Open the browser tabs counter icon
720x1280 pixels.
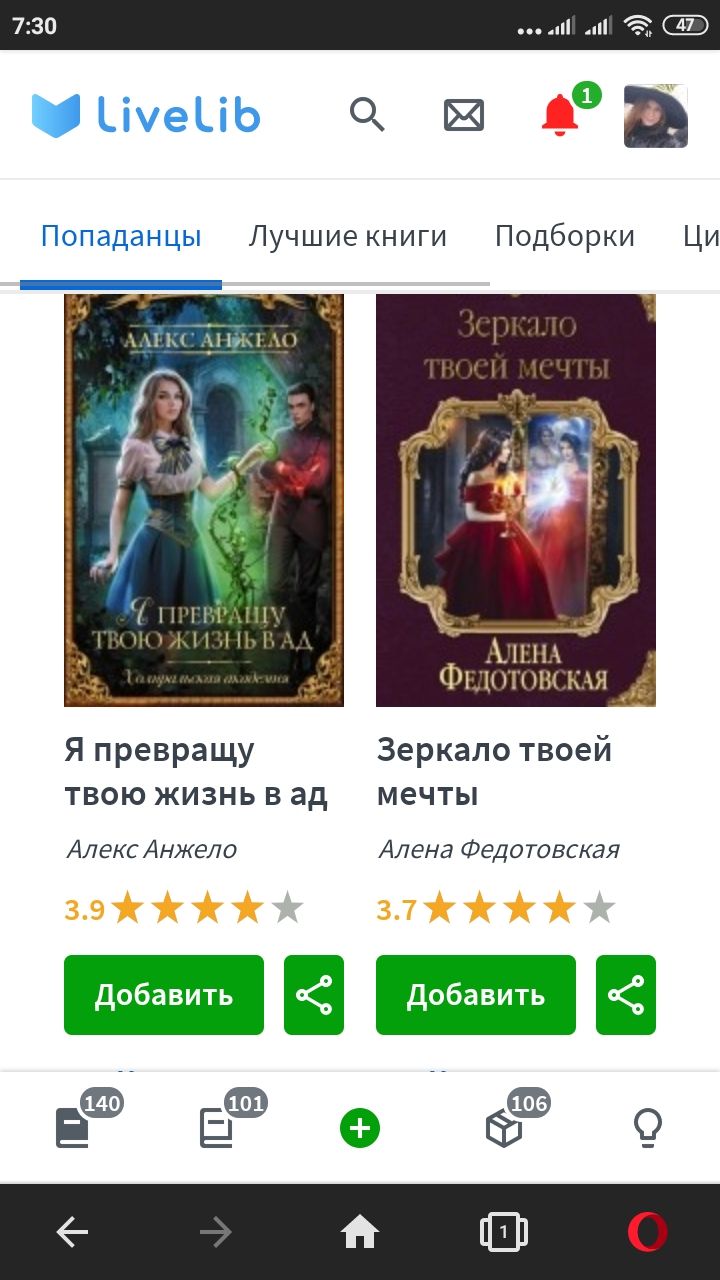click(504, 1233)
